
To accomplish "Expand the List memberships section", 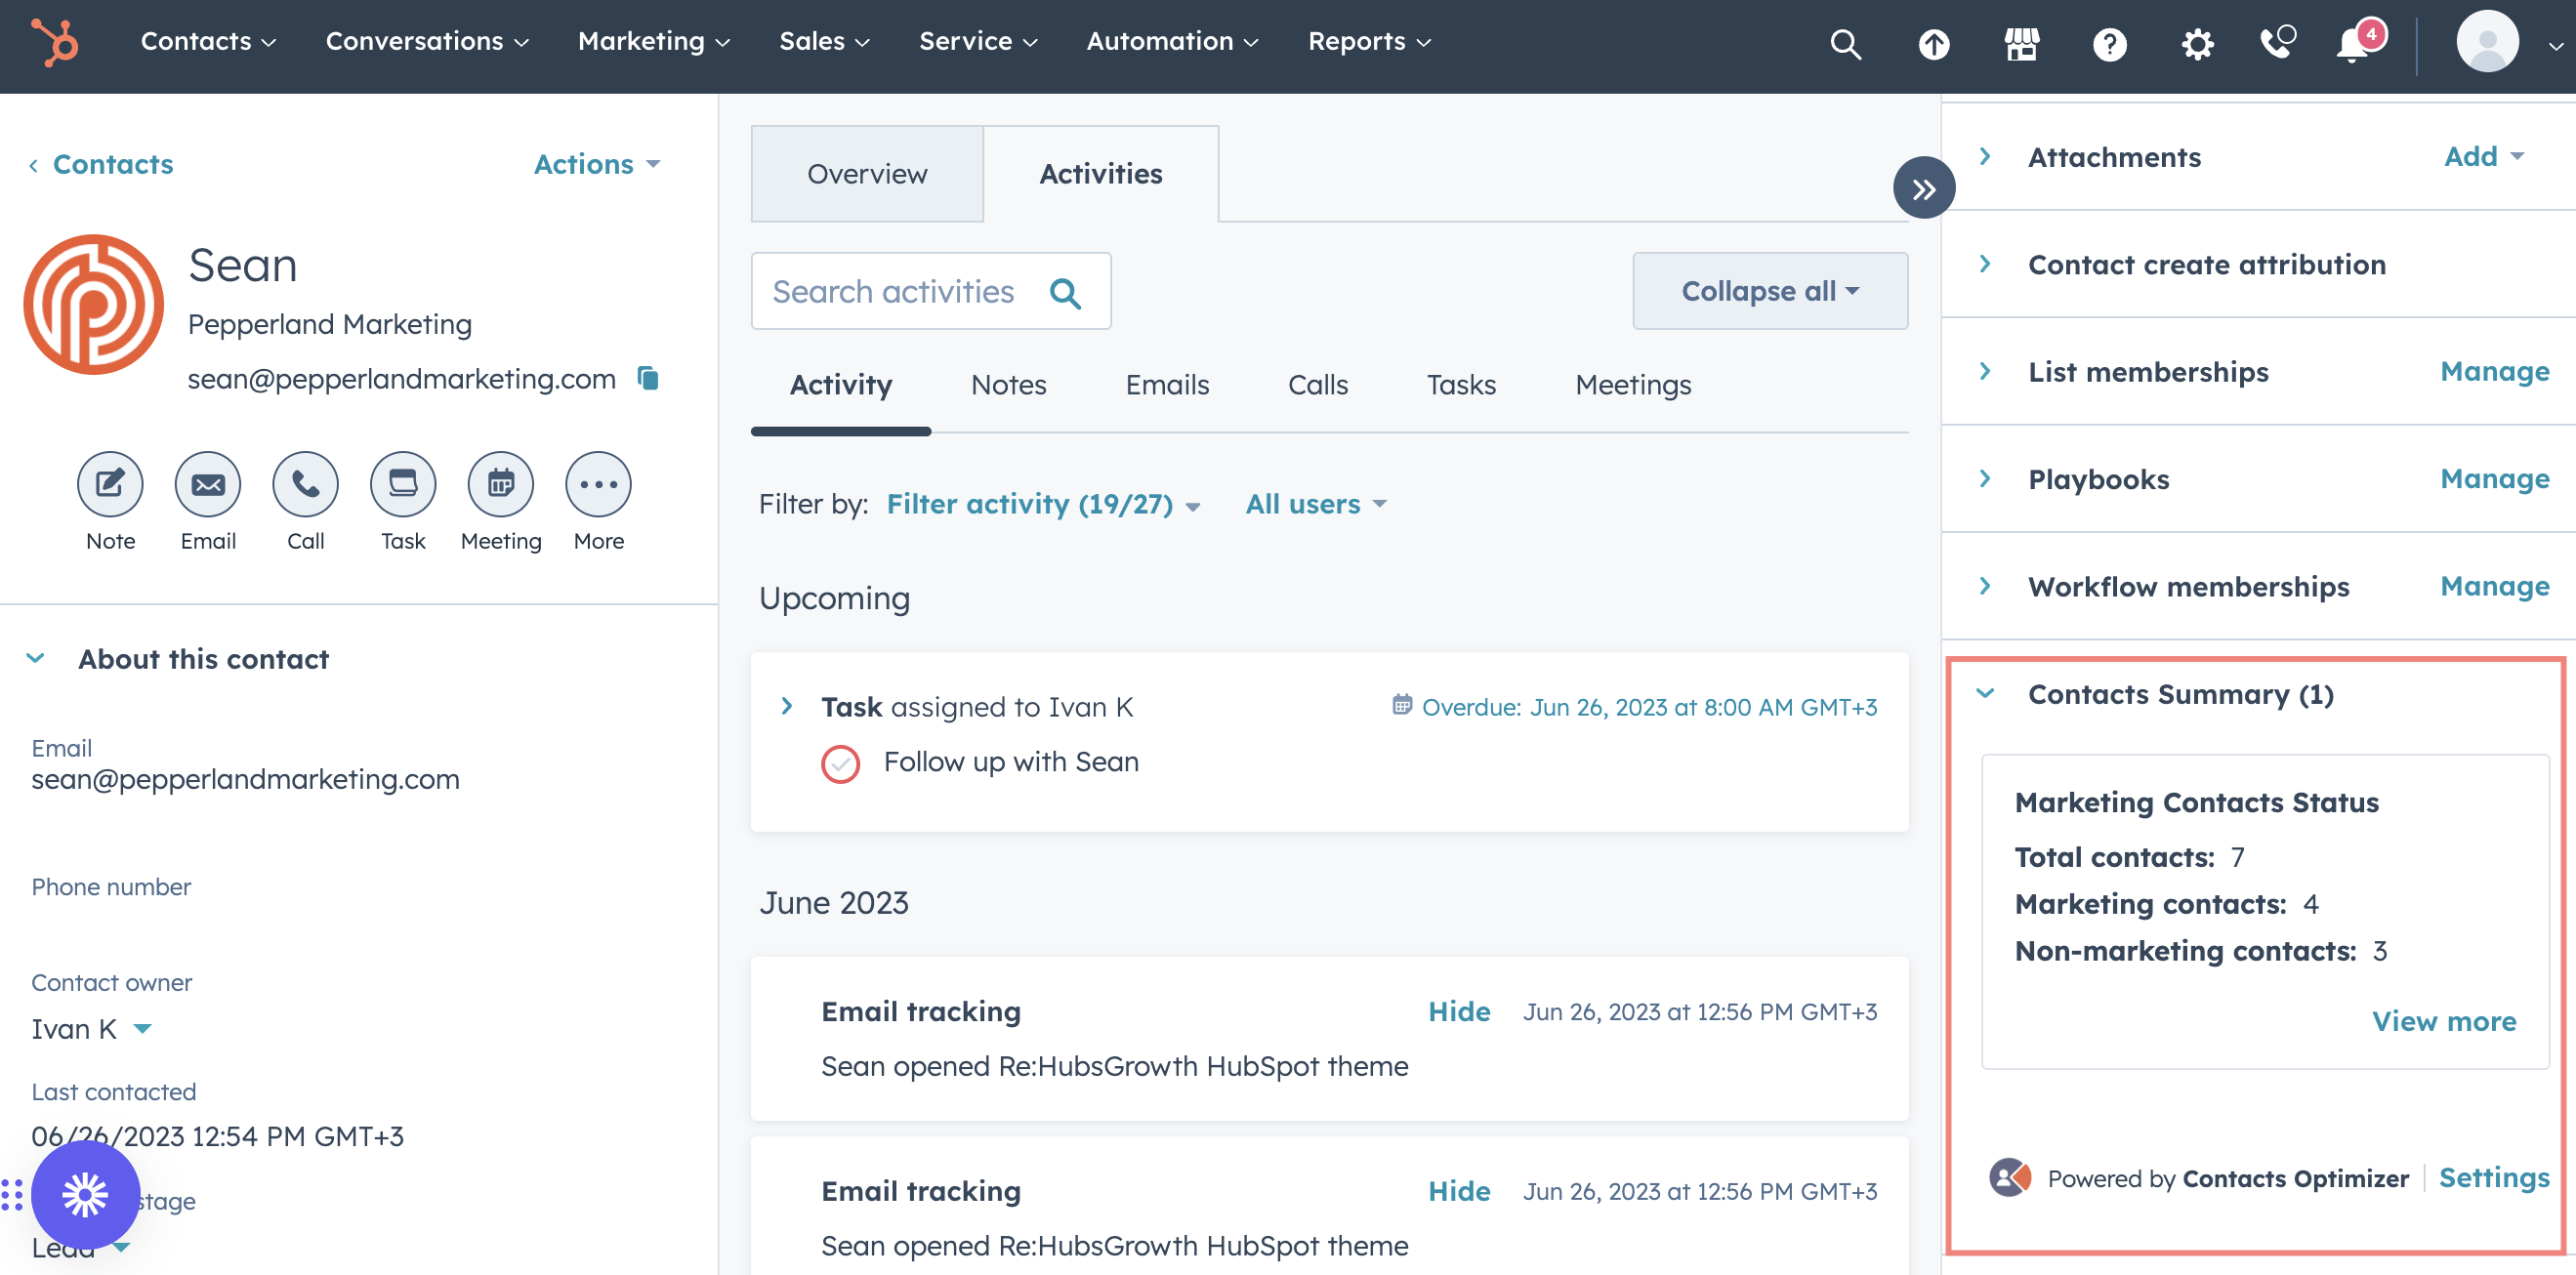I will pos(1984,371).
